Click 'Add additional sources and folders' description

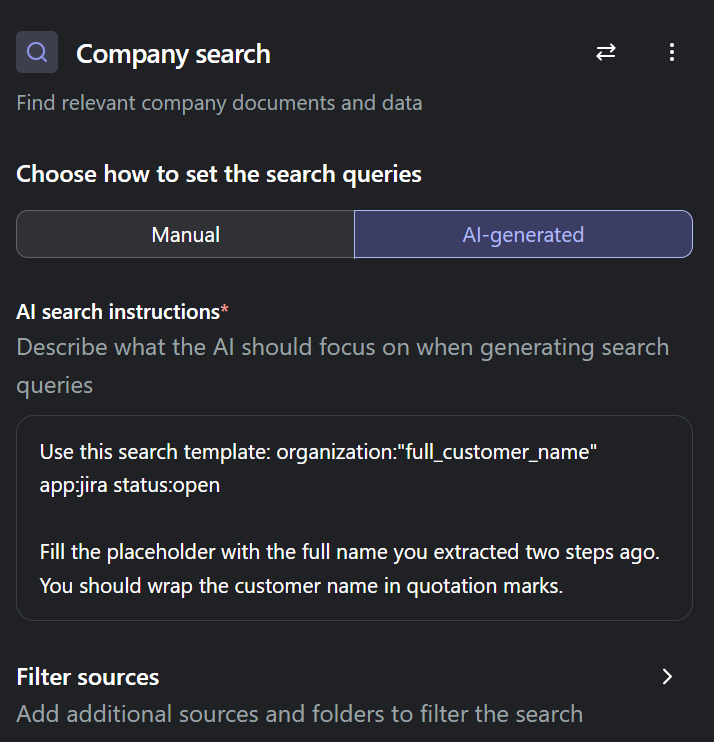pos(300,714)
